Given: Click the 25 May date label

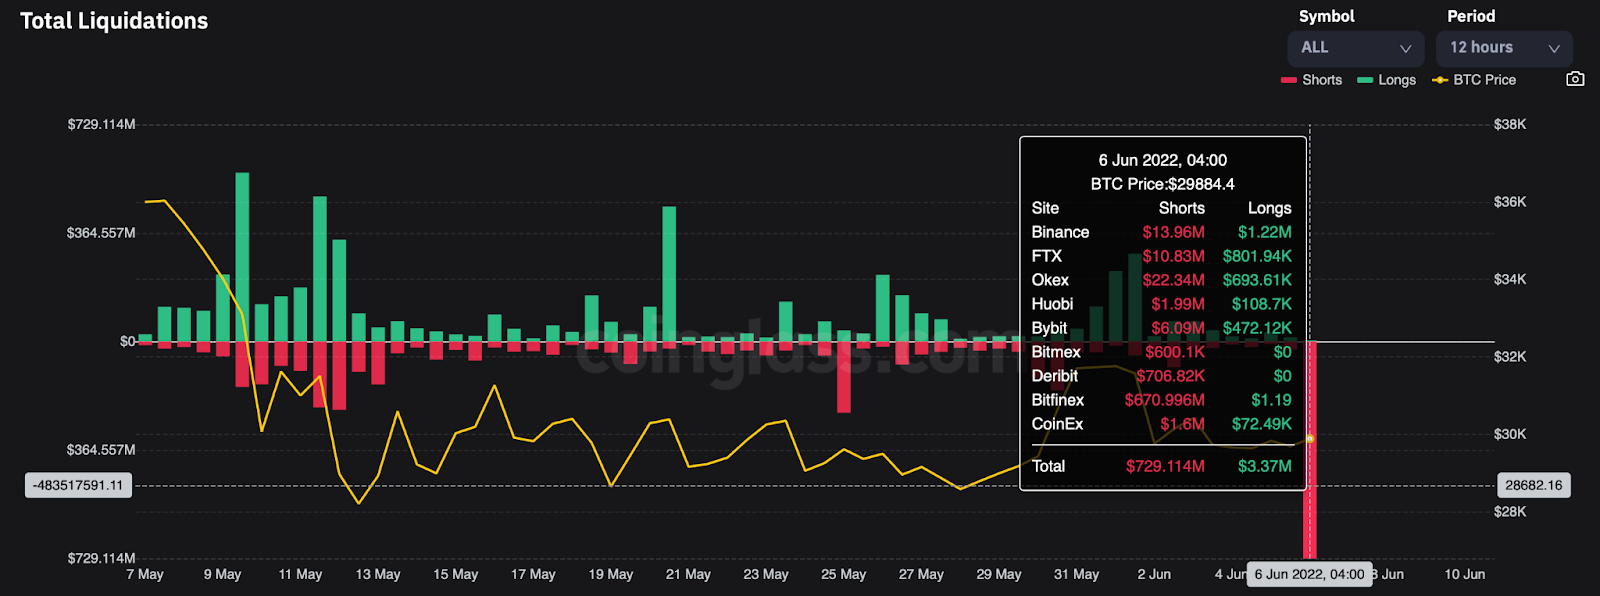Looking at the screenshot, I should point(843,574).
